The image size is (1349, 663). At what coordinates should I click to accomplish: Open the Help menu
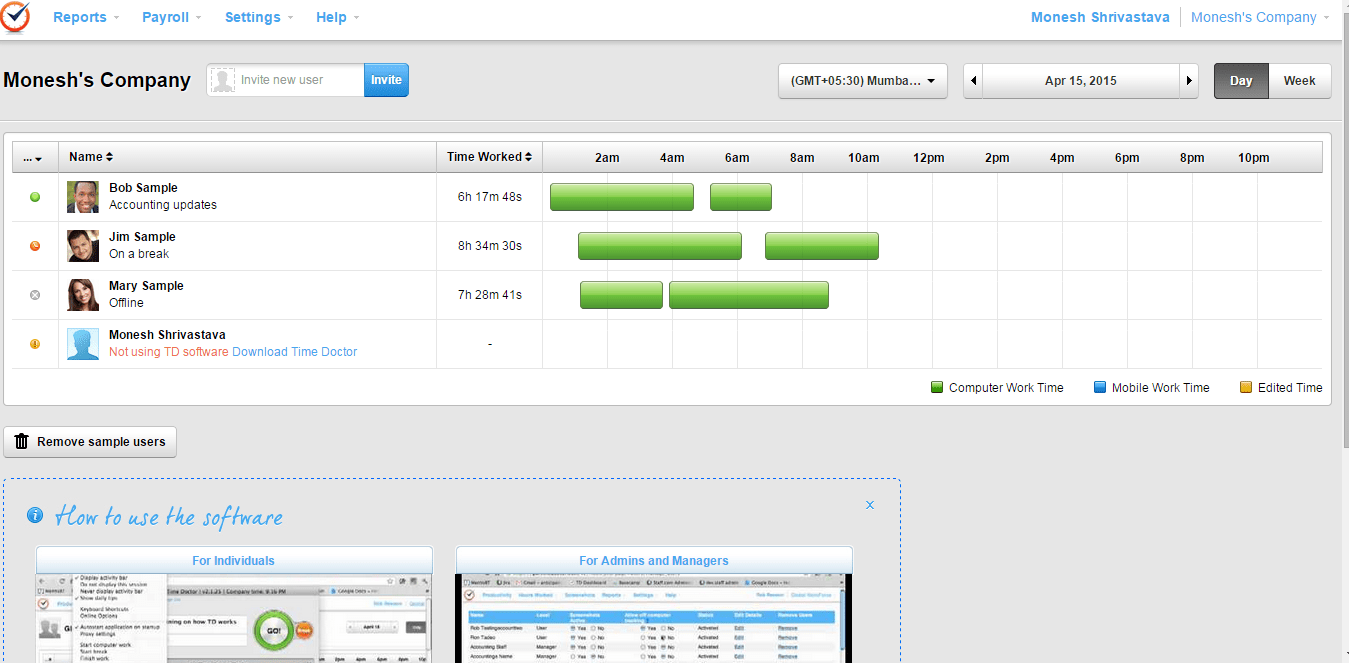[x=337, y=17]
